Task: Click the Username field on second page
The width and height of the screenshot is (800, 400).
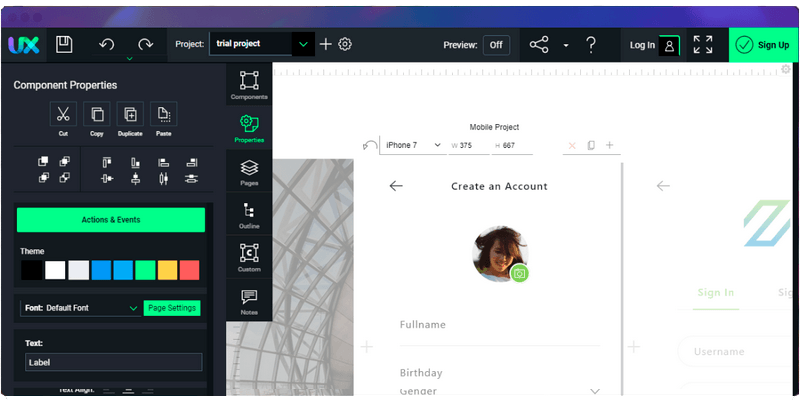Action: coord(735,351)
